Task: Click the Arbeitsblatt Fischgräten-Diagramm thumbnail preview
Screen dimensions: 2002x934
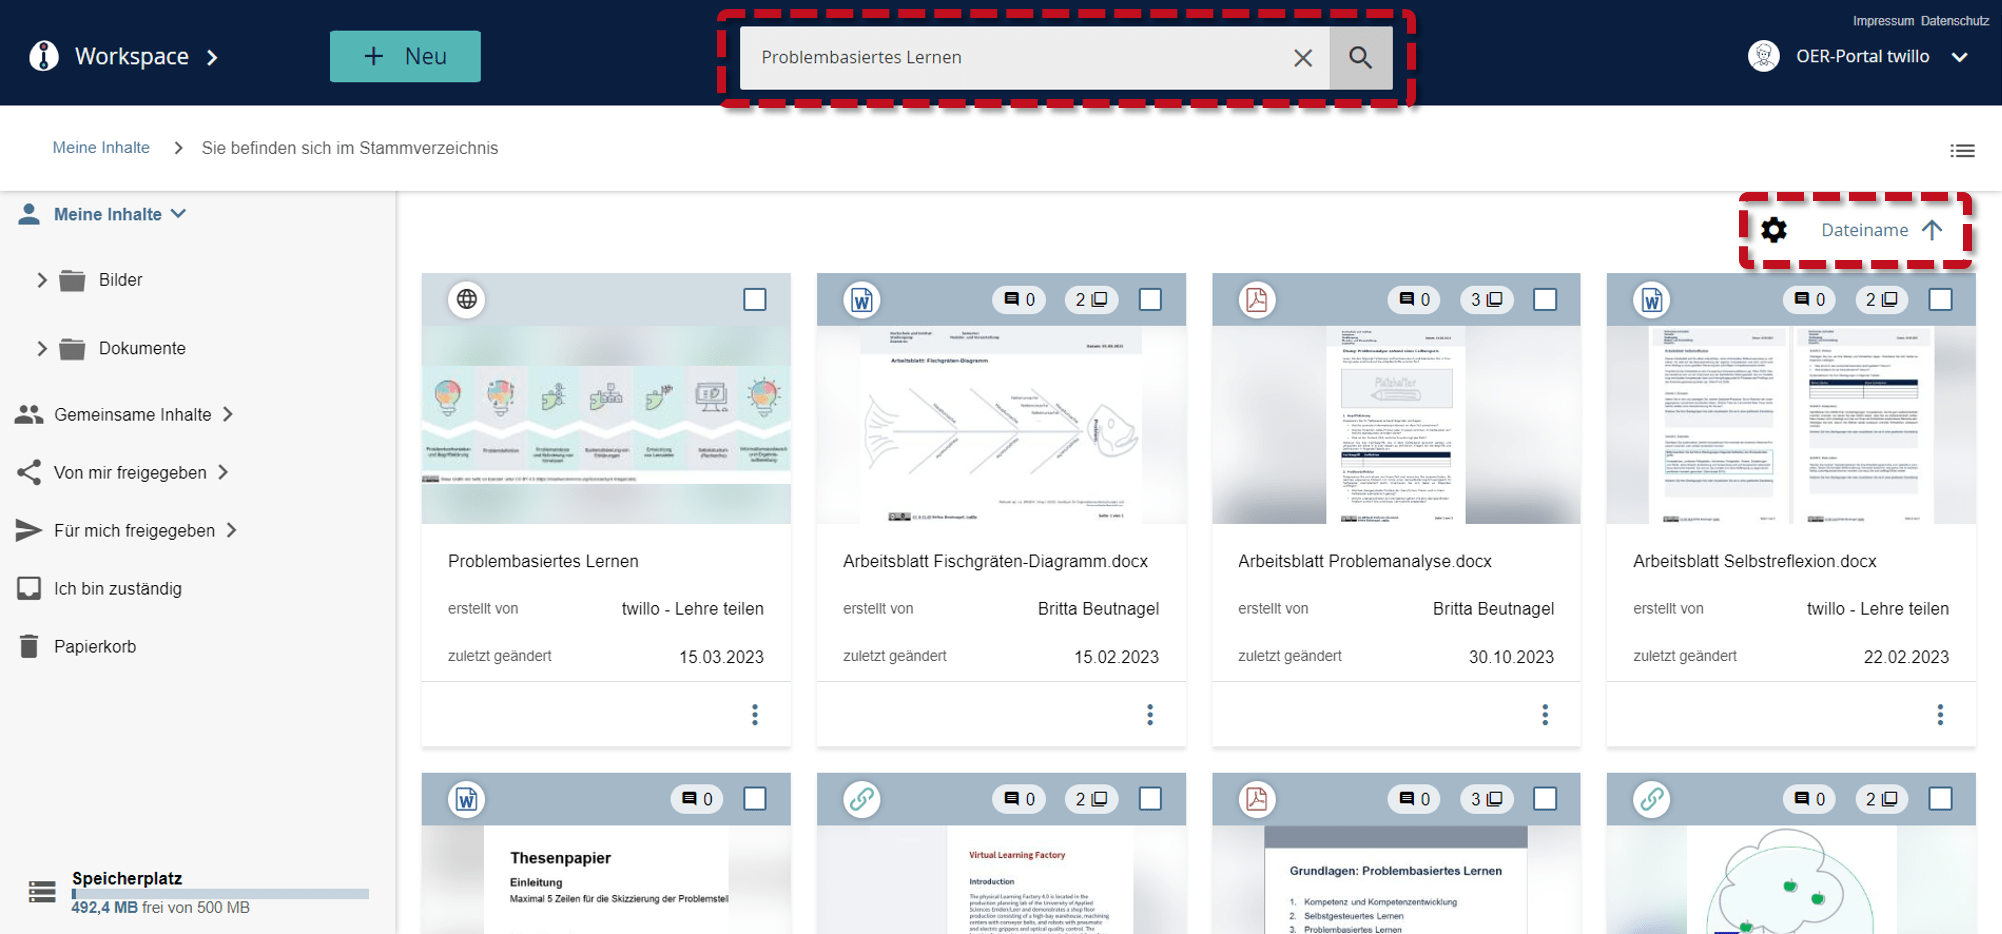Action: pos(1001,425)
